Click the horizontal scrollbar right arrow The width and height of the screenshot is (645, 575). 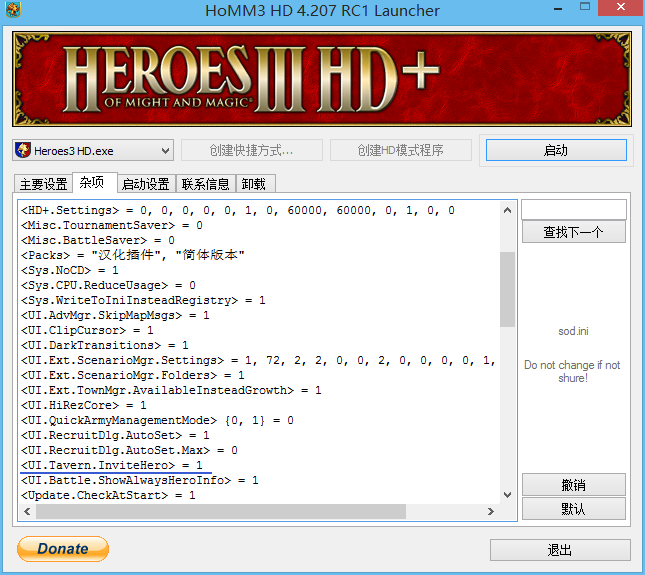490,512
